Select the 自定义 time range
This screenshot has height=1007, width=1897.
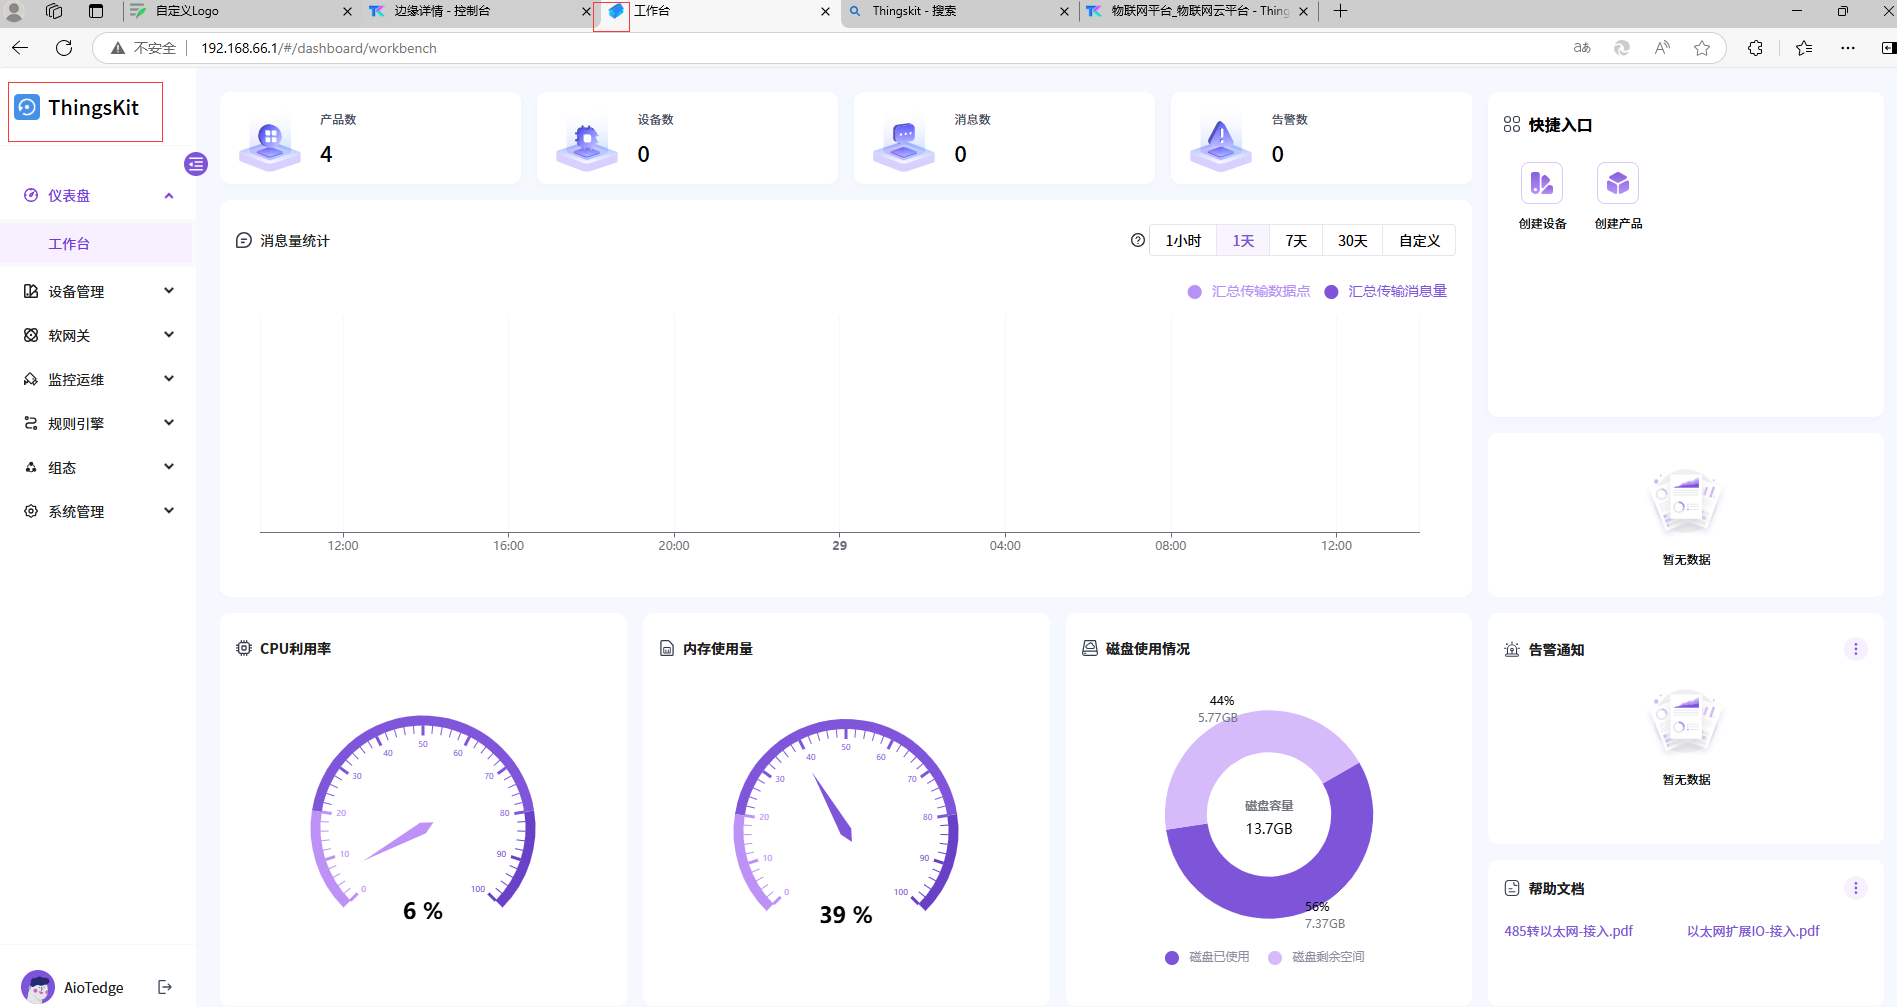pyautogui.click(x=1419, y=241)
